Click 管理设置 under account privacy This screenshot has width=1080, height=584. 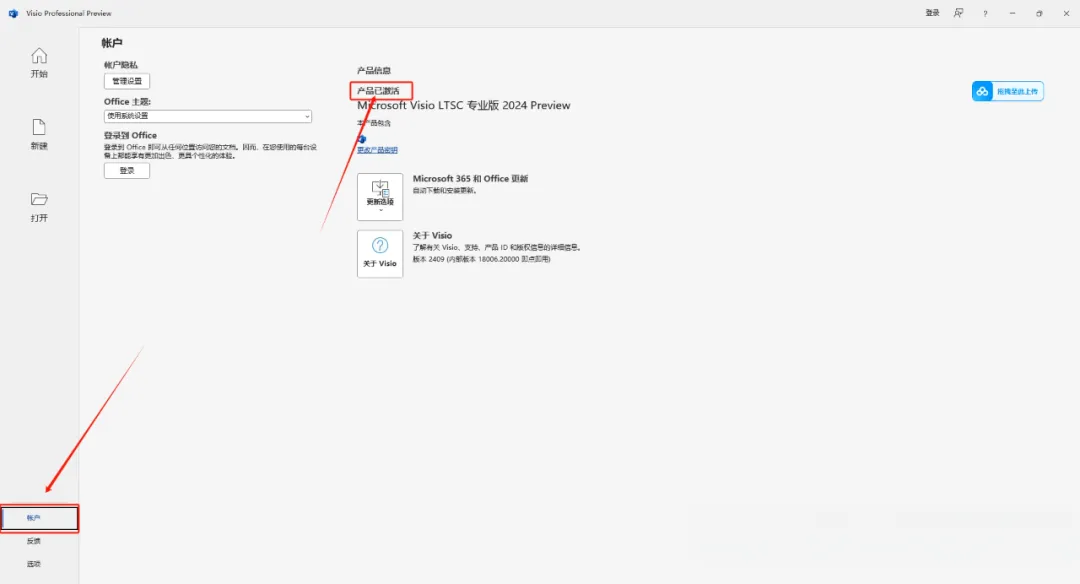coord(127,81)
